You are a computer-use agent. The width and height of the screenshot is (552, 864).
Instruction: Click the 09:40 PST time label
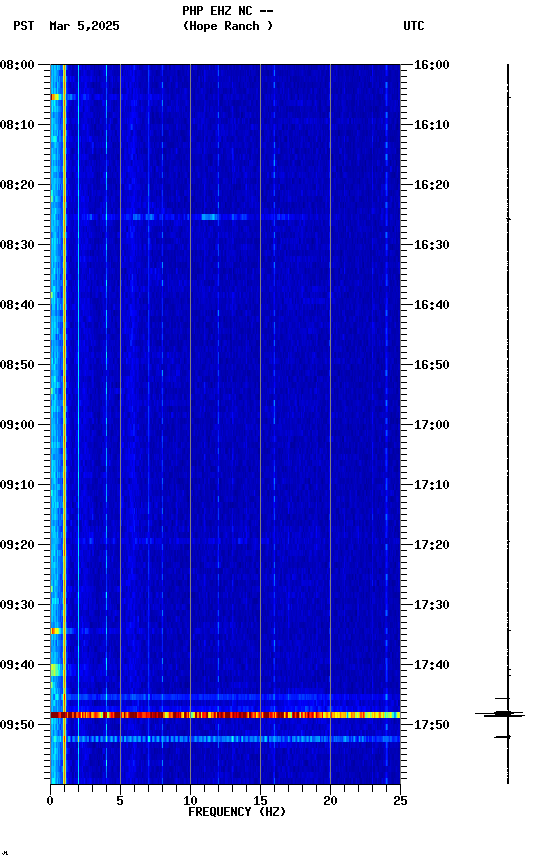(17, 666)
